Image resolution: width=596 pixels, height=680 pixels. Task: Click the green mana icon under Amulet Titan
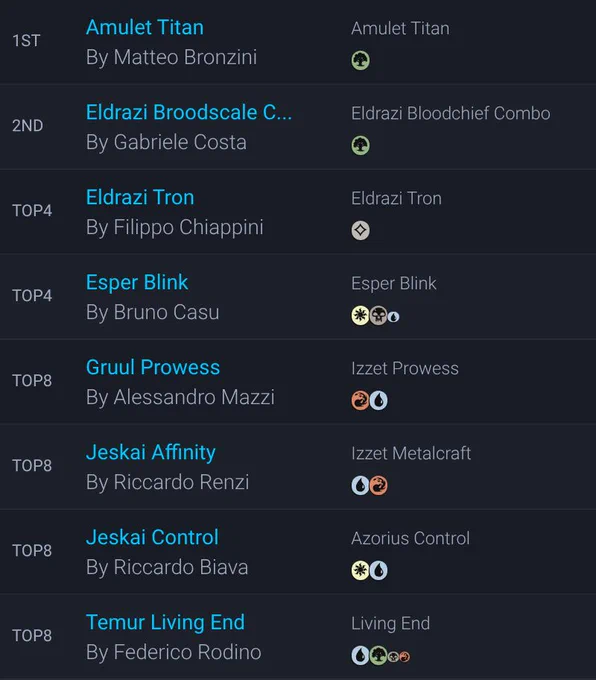point(360,60)
